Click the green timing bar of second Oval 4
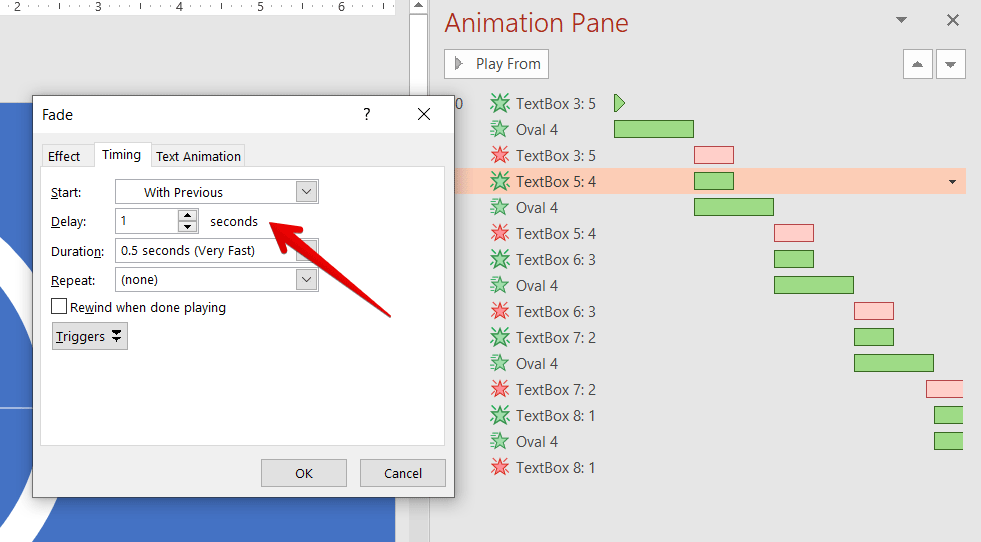 [733, 207]
